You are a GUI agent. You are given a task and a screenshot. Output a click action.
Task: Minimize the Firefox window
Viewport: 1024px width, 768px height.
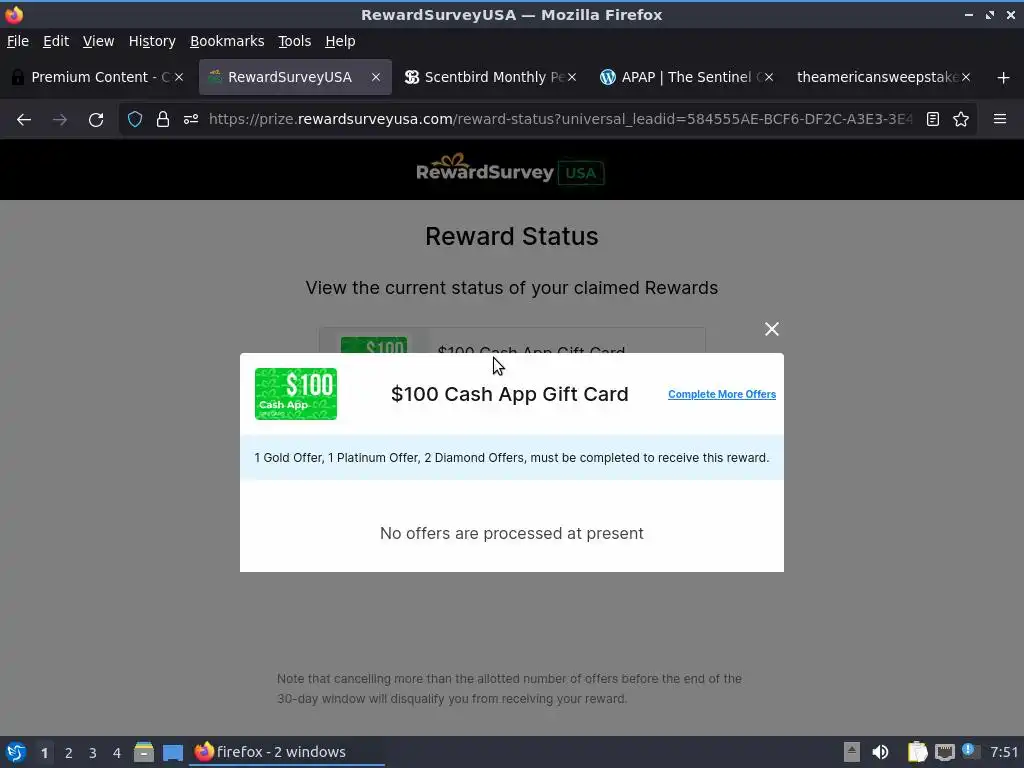[x=968, y=14]
